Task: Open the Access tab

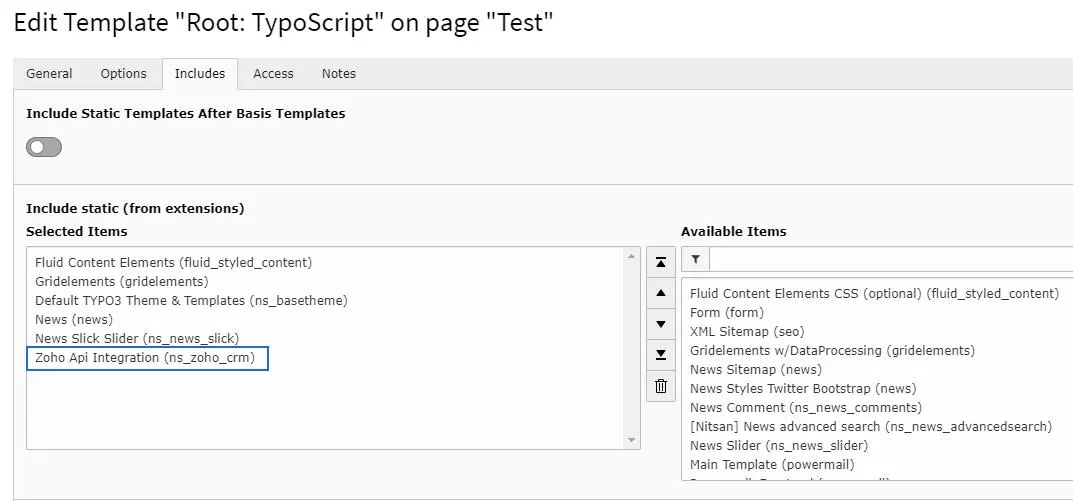Action: [x=273, y=74]
